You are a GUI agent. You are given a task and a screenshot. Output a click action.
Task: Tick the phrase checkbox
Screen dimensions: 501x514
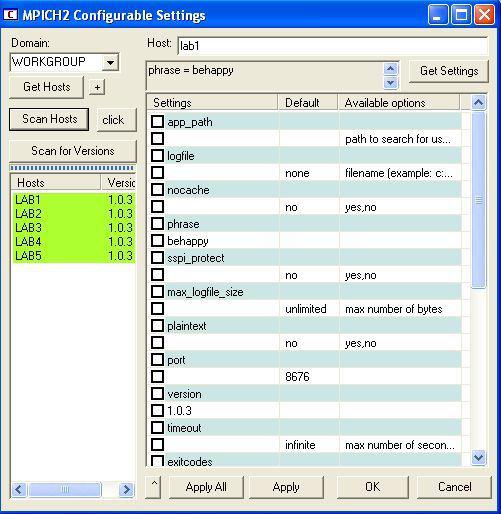[x=157, y=223]
